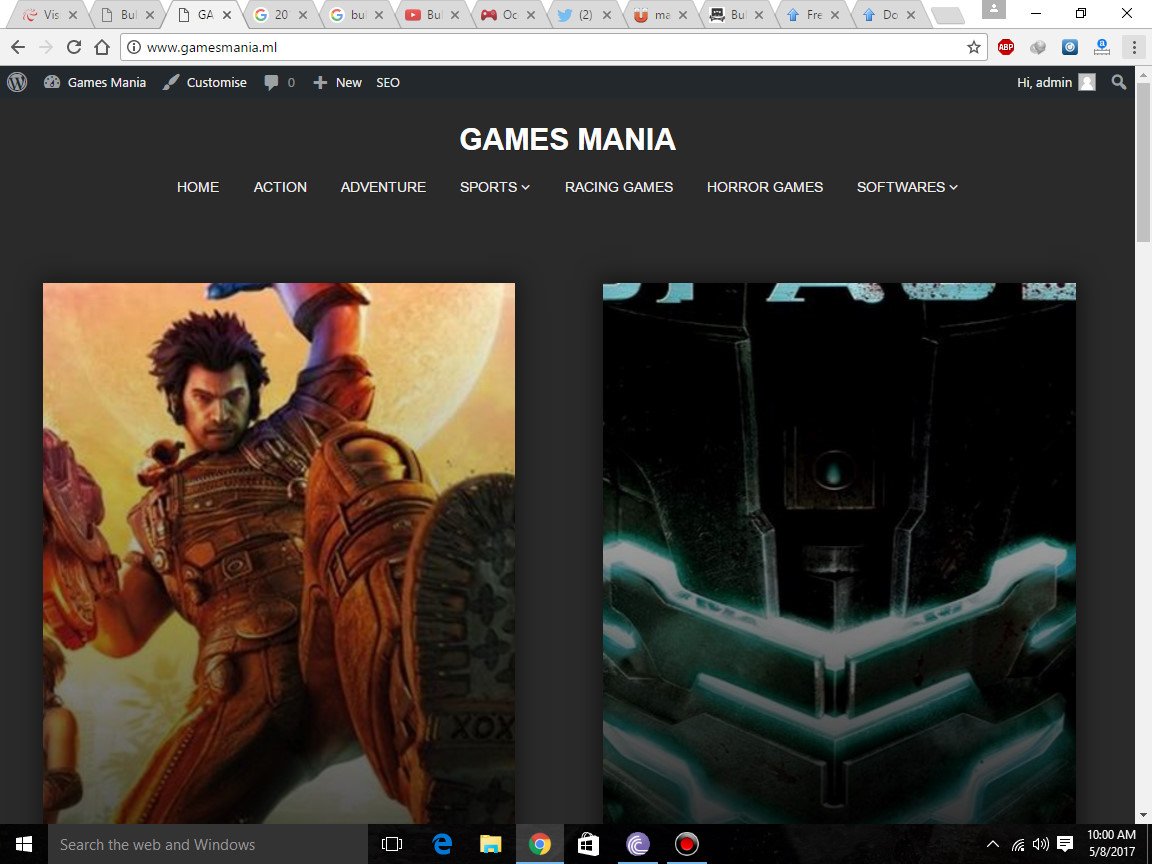Bookmark this page with the star icon
This screenshot has width=1152, height=864.
pyautogui.click(x=974, y=47)
